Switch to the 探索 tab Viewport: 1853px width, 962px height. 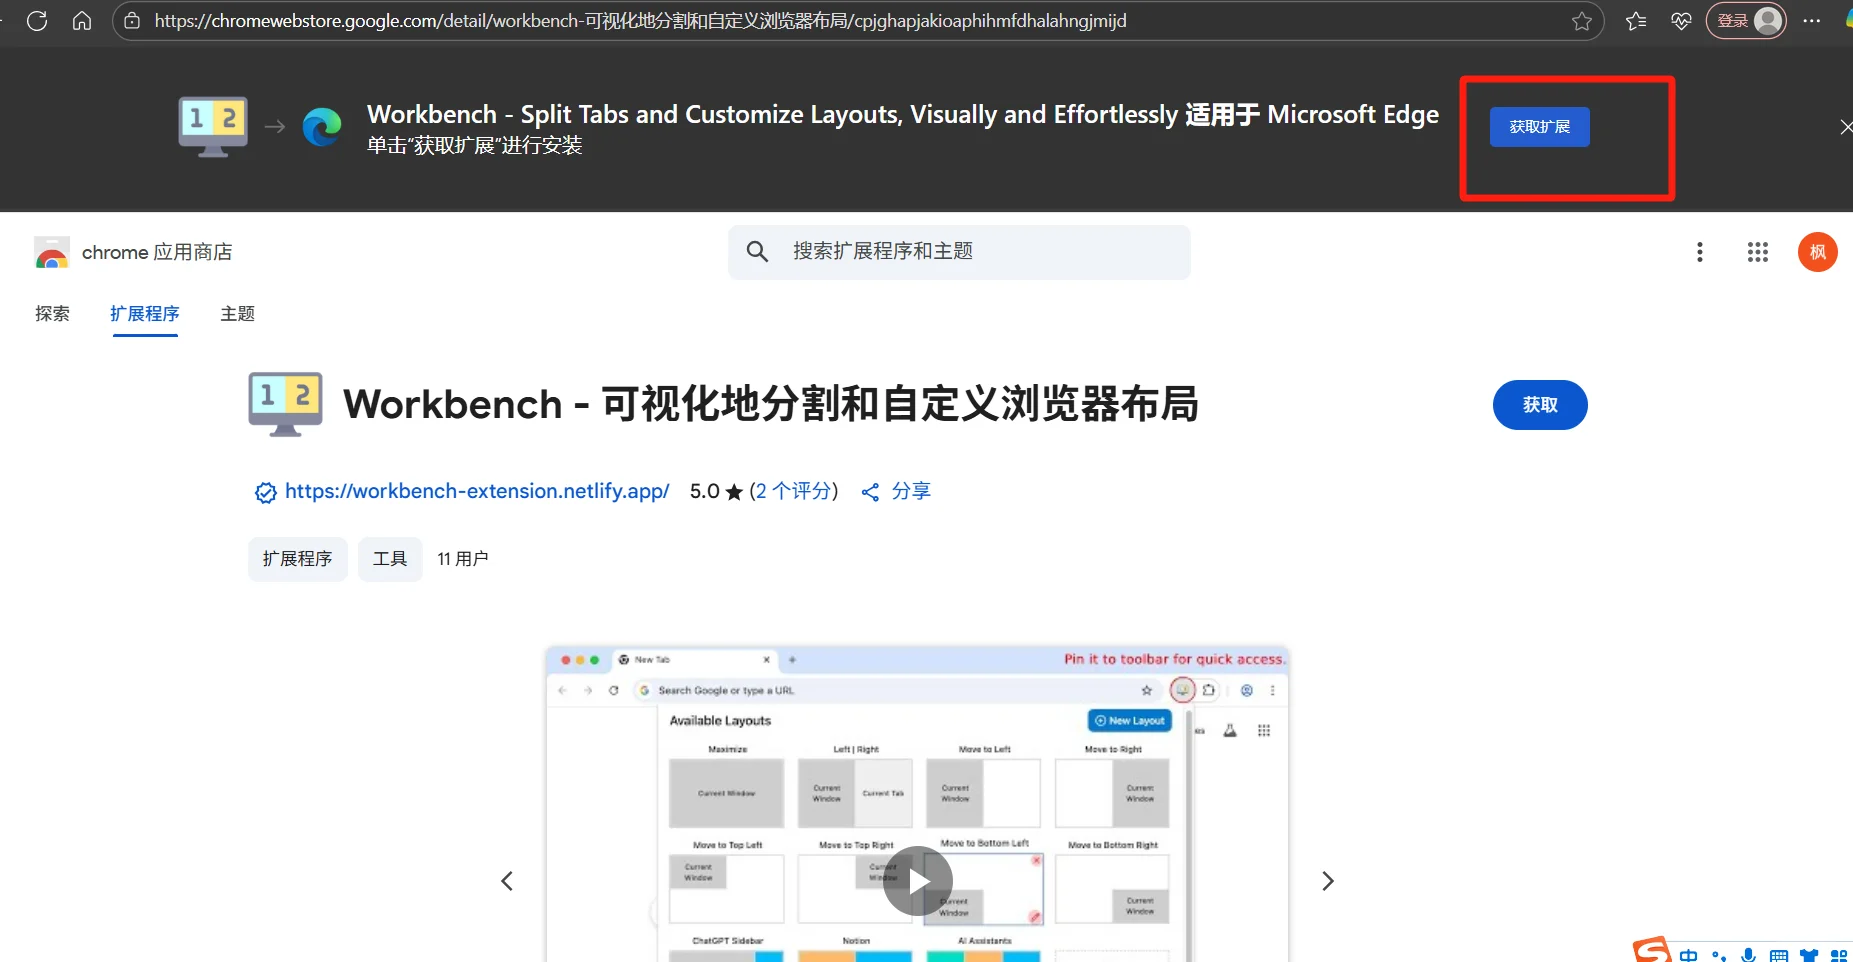point(53,313)
